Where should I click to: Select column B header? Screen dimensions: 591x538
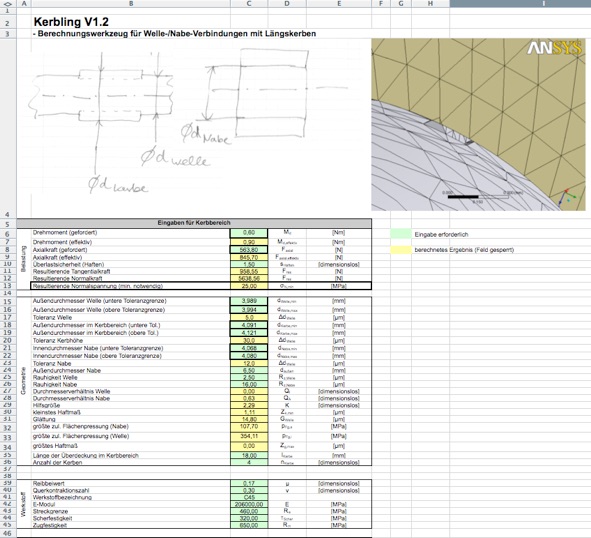point(131,3)
